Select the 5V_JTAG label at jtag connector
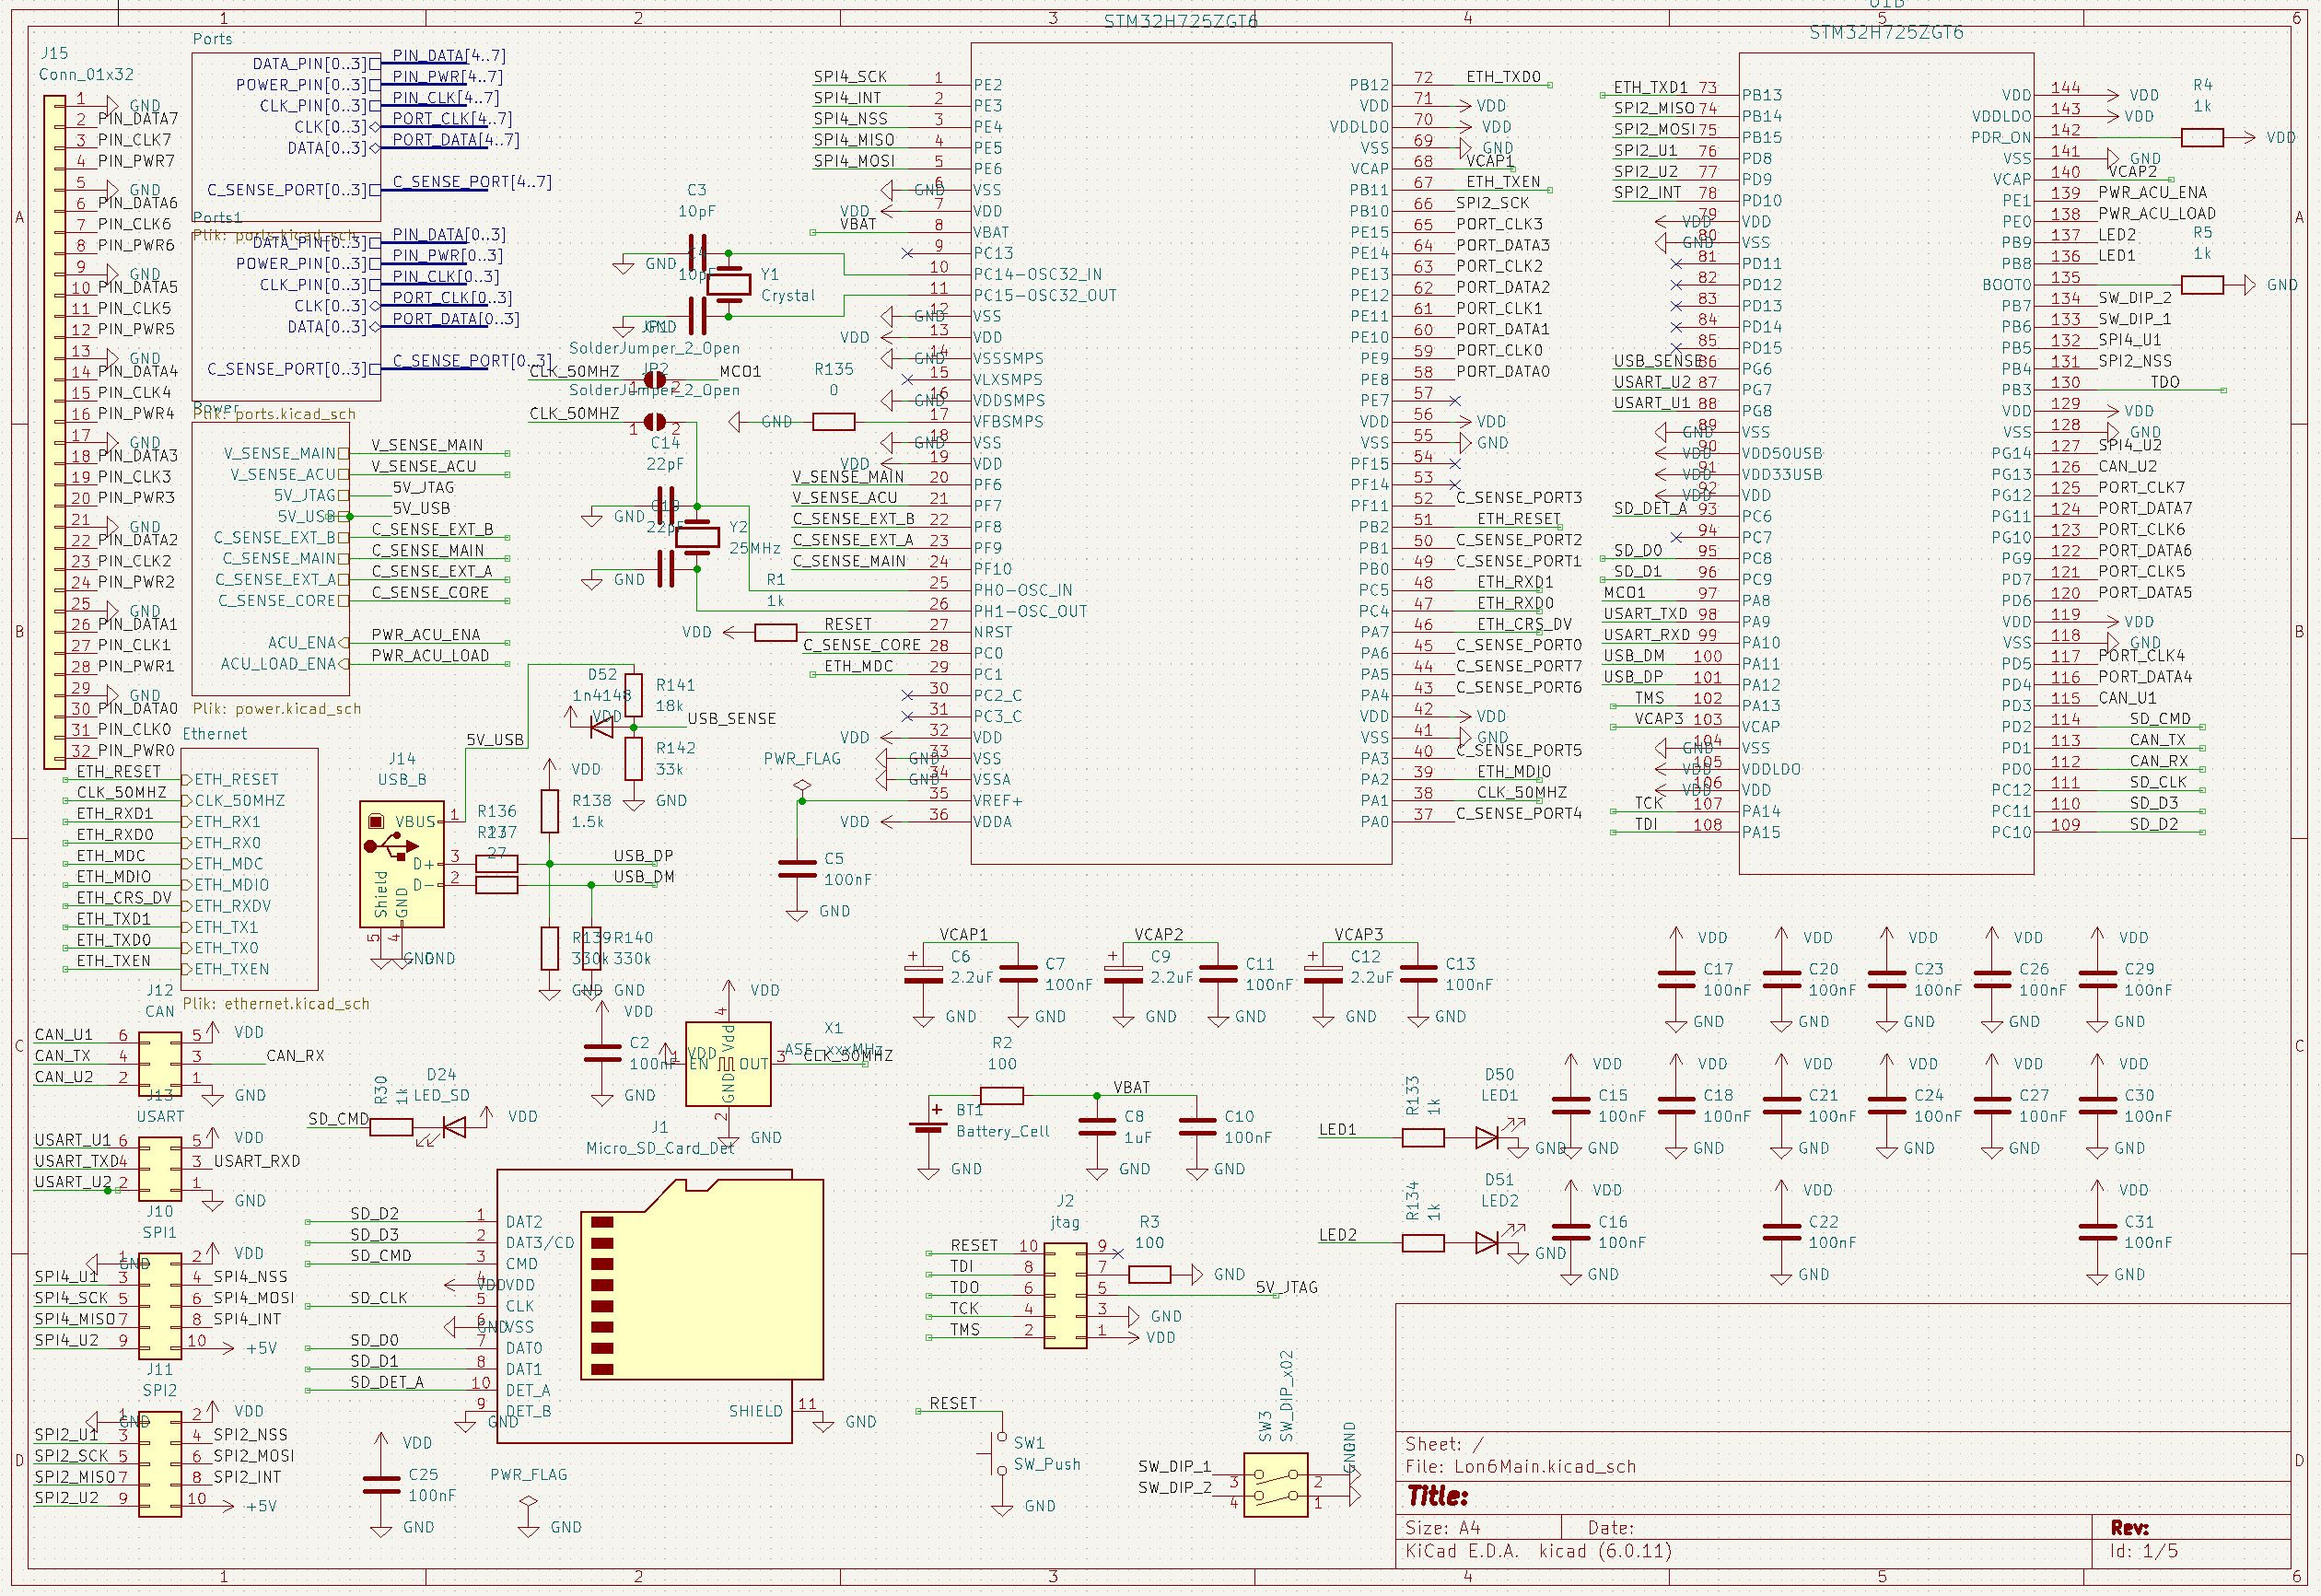The width and height of the screenshot is (2321, 1596). pyautogui.click(x=1287, y=1287)
